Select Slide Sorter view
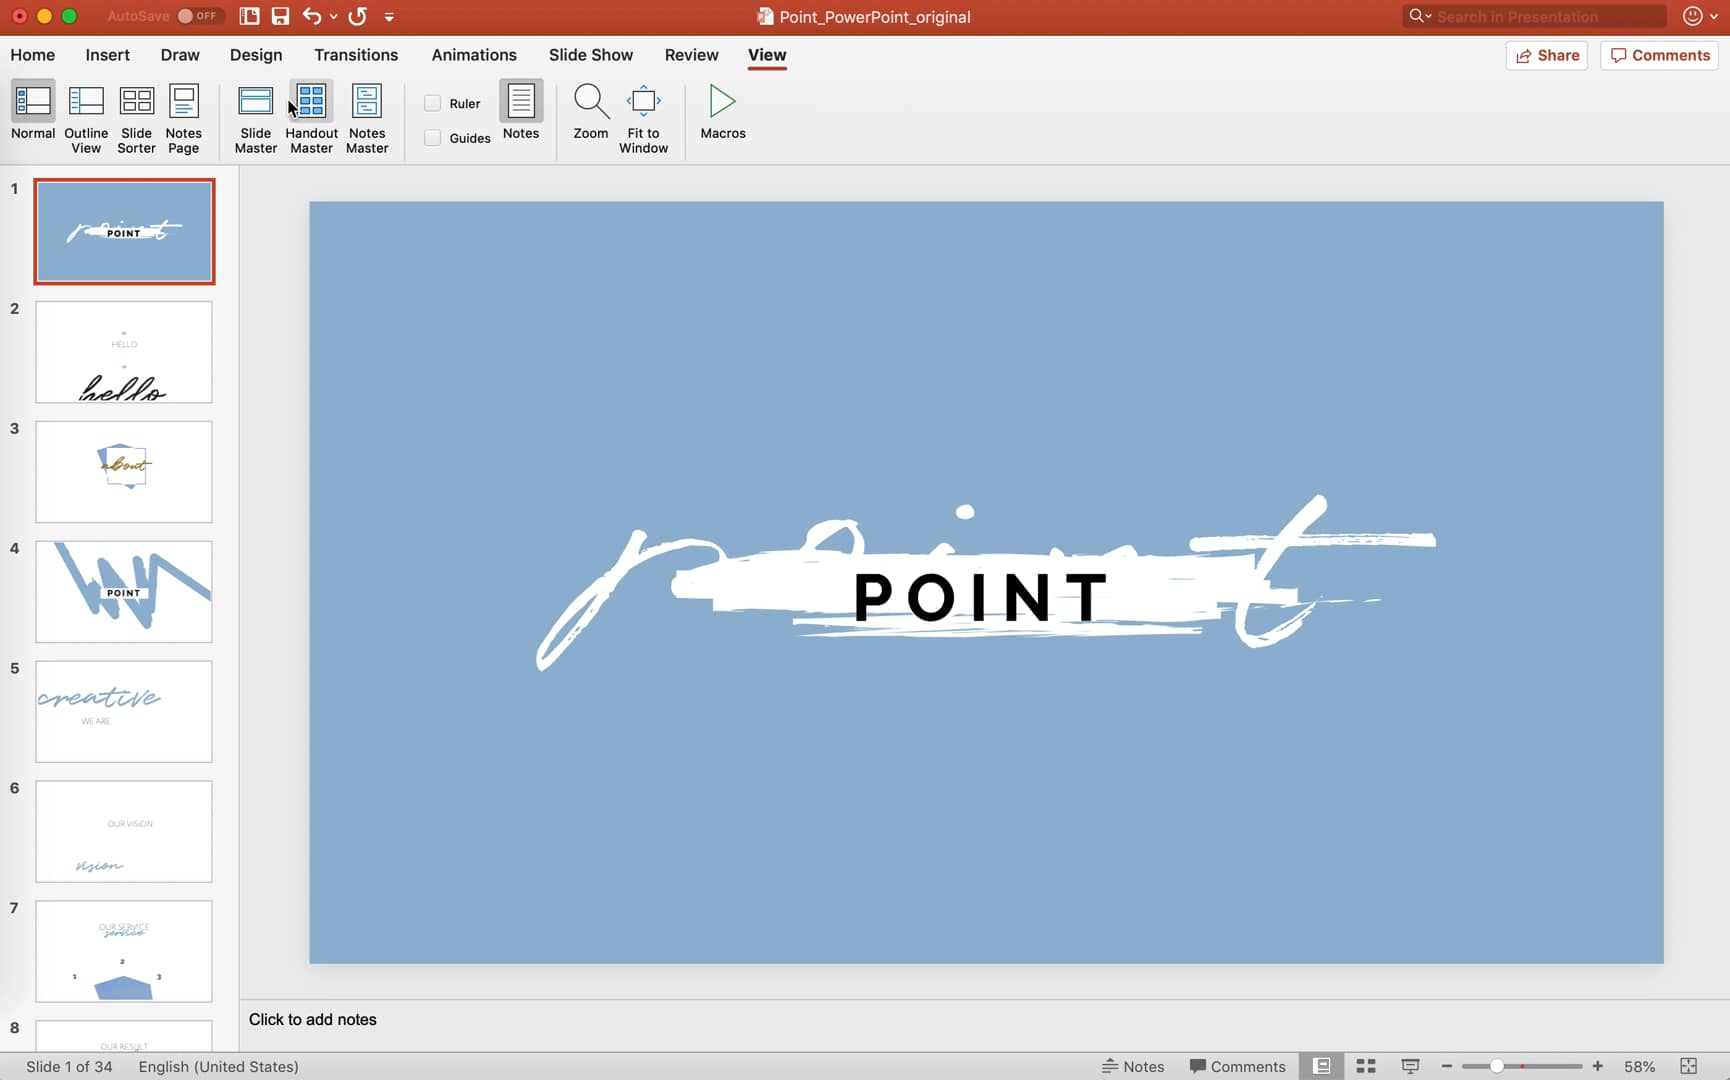Screen dimensions: 1730x1080 [x=136, y=115]
